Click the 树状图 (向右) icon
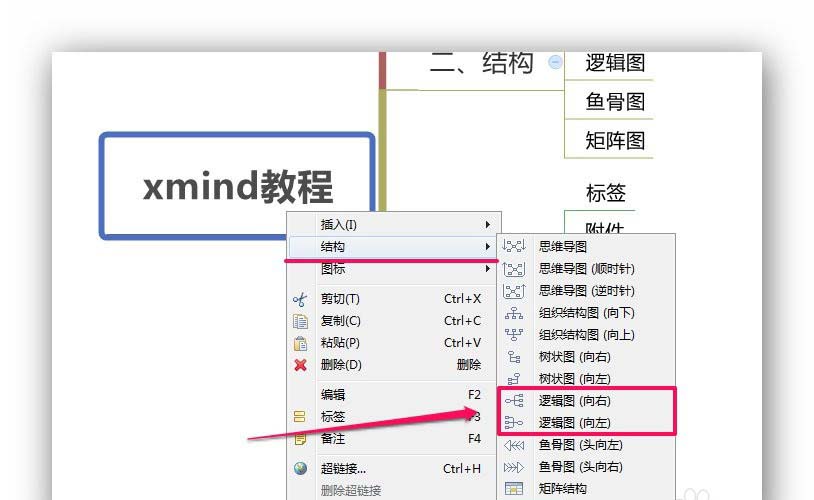 (x=514, y=357)
